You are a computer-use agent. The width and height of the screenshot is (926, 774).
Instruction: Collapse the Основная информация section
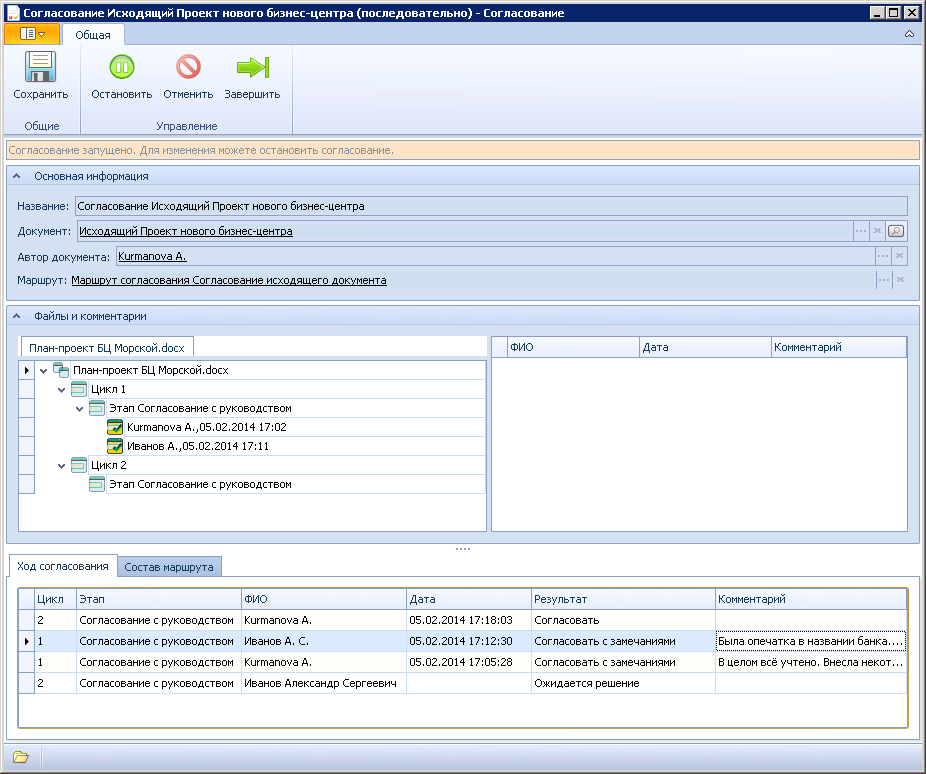tap(17, 176)
